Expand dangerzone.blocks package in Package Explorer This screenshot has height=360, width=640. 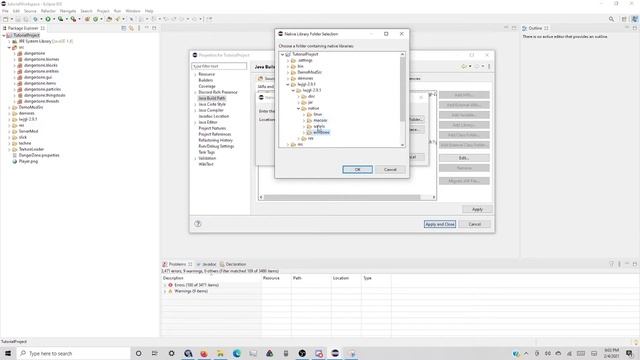(x=14, y=65)
